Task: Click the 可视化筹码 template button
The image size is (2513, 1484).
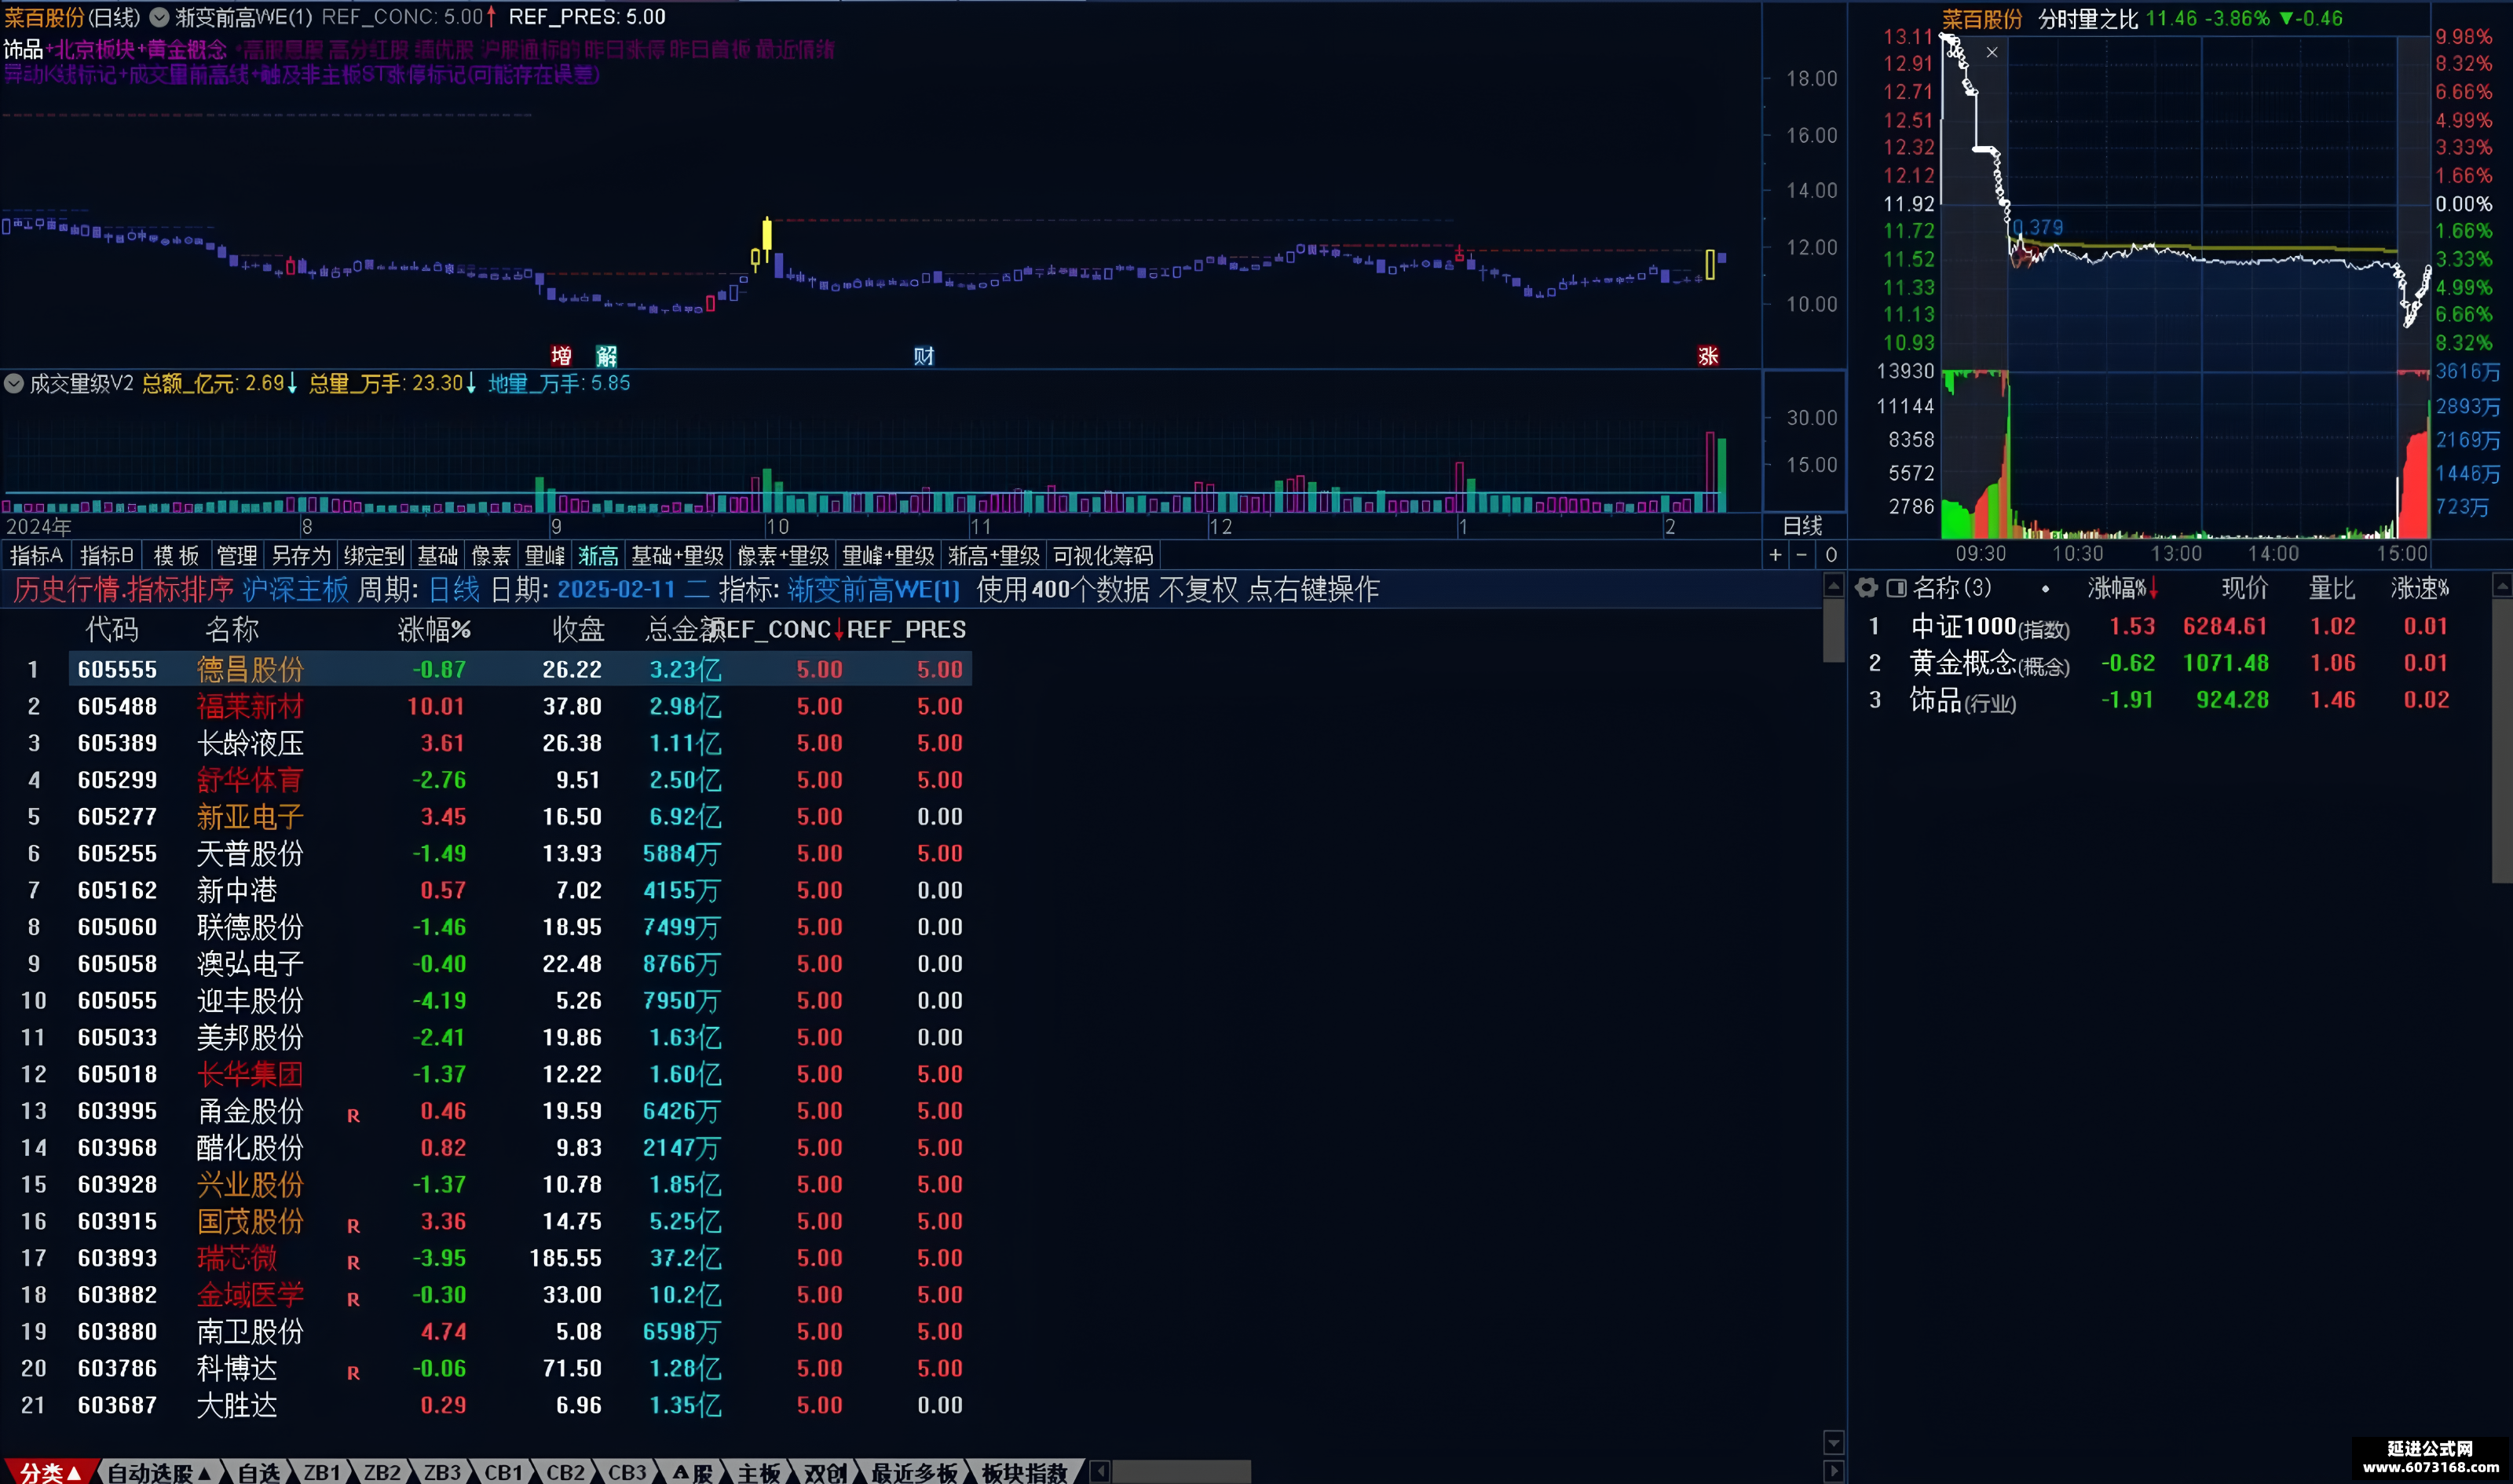Action: [1103, 555]
